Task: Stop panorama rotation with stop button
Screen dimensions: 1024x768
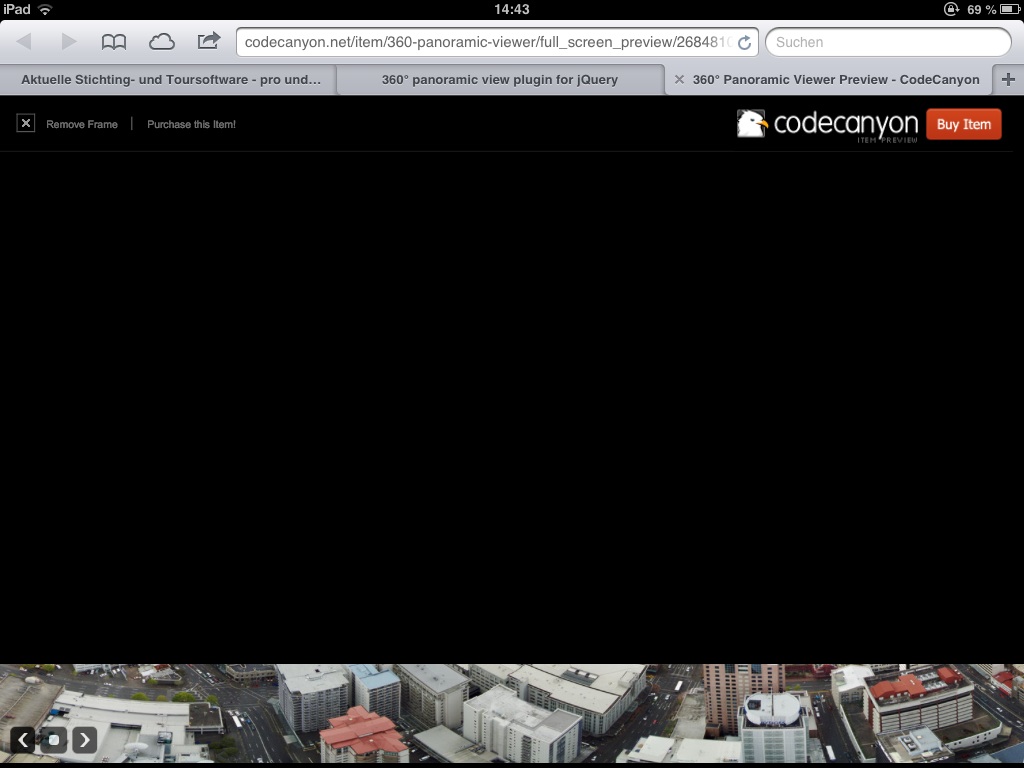Action: (54, 740)
